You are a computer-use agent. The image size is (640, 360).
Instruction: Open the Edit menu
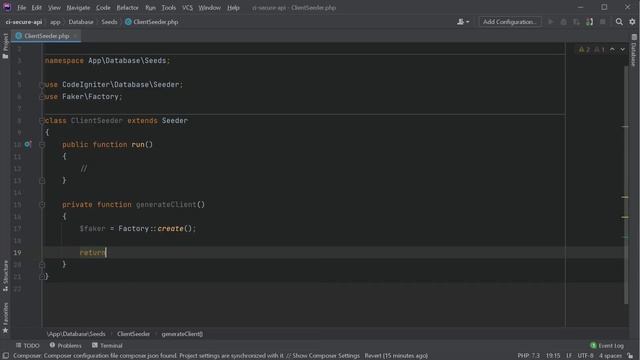pyautogui.click(x=36, y=7)
